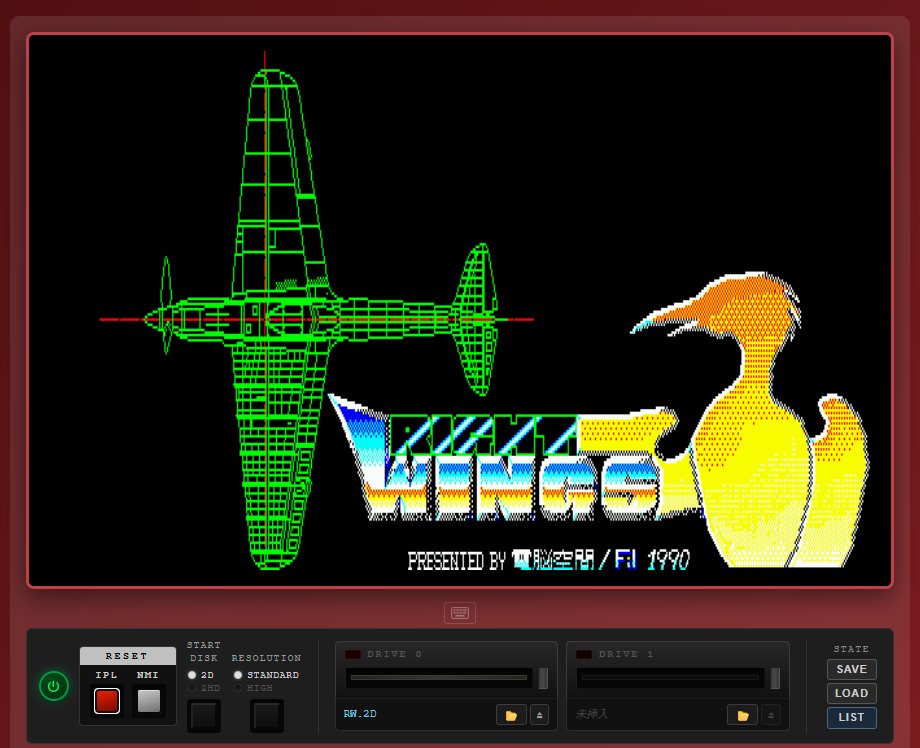Click the green power icon

(54, 686)
